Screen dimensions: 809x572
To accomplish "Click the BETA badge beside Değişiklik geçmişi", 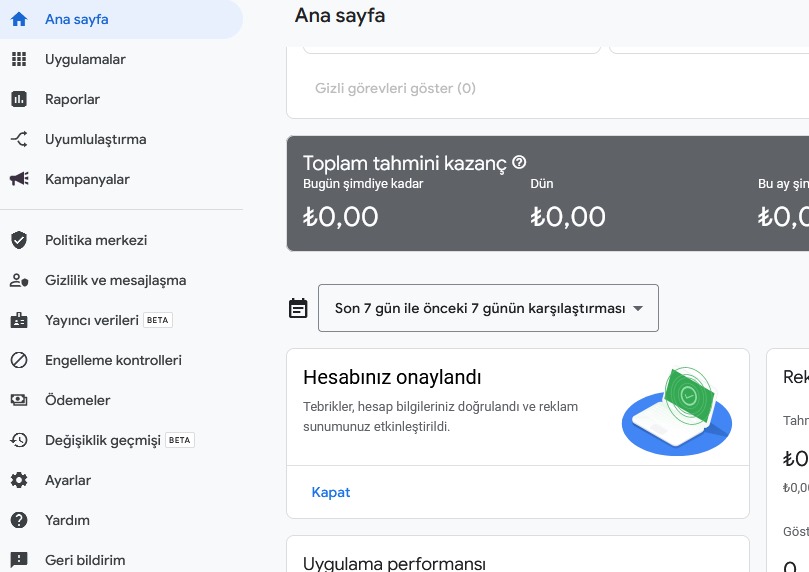I will tap(180, 440).
